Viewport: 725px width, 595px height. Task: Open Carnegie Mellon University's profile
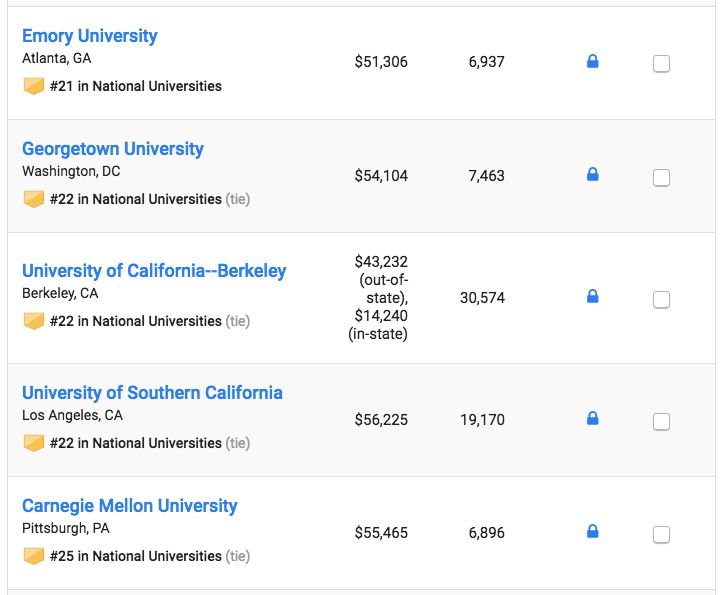(130, 506)
